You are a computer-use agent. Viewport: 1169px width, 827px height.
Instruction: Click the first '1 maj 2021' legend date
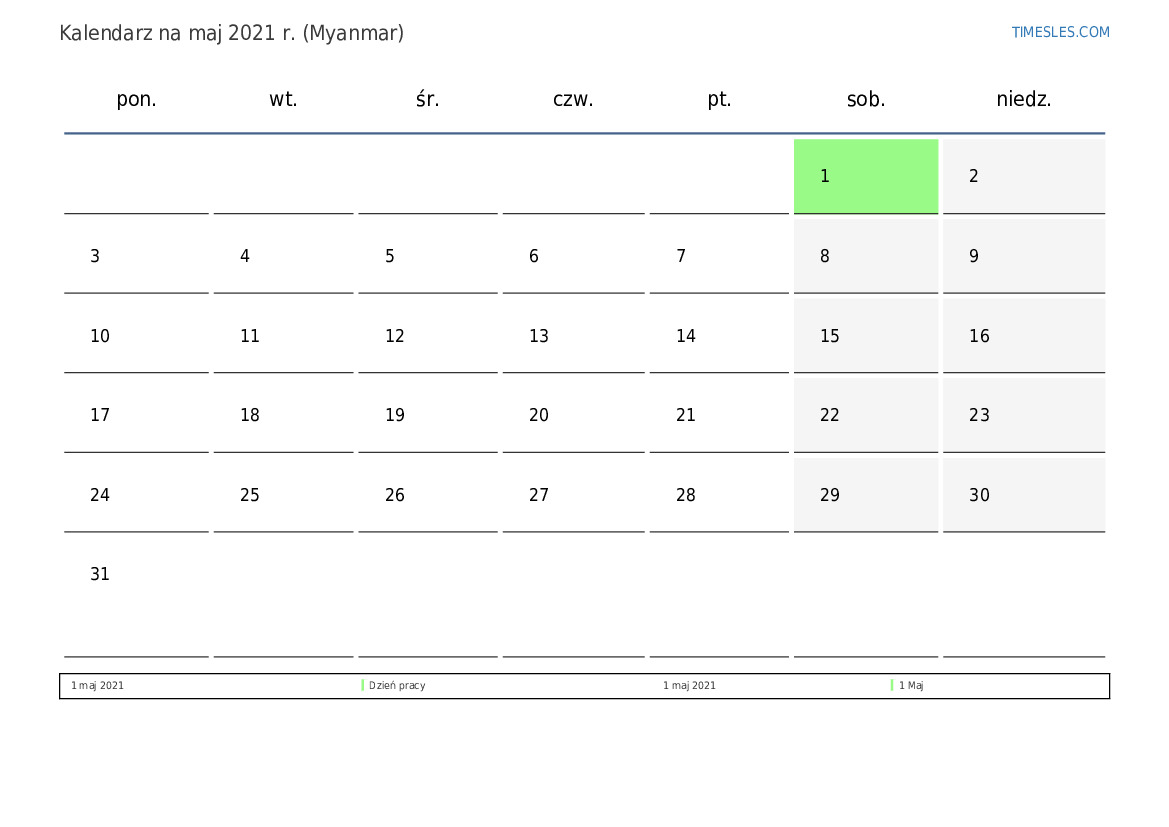pos(98,686)
